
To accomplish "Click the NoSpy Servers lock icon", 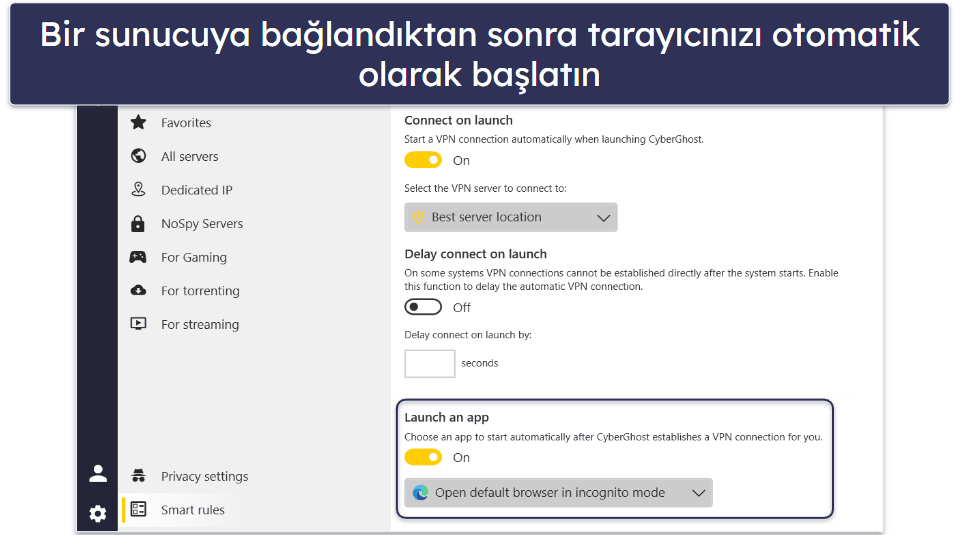I will pos(138,224).
